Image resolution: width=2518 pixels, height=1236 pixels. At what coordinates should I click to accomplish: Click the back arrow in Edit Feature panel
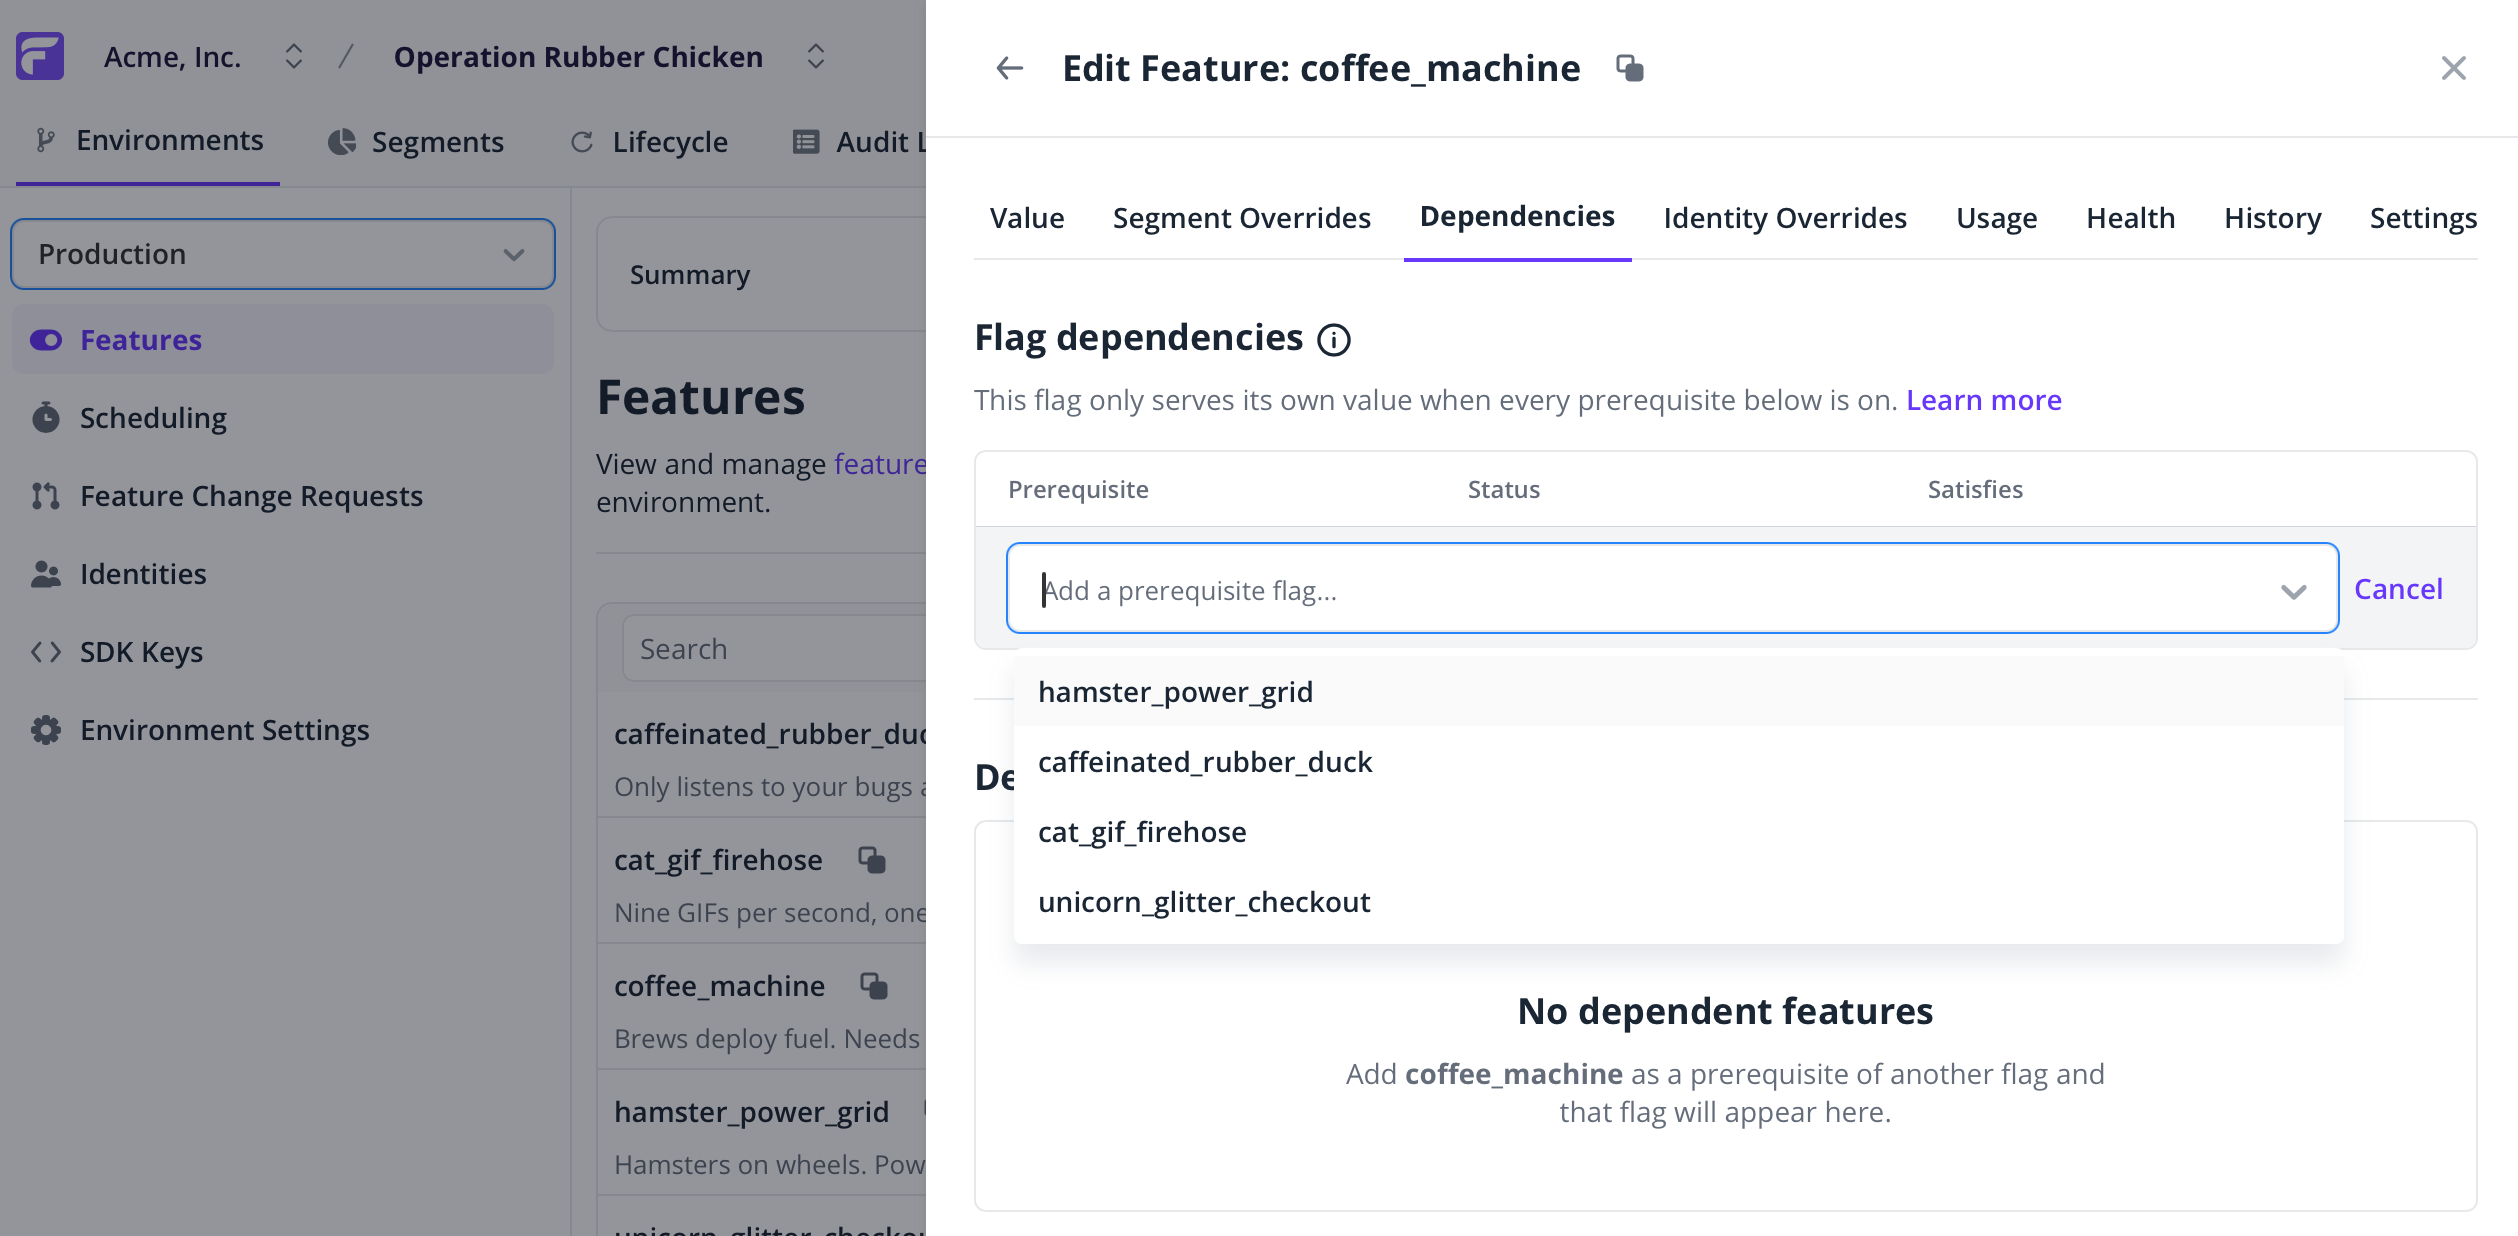click(1010, 68)
